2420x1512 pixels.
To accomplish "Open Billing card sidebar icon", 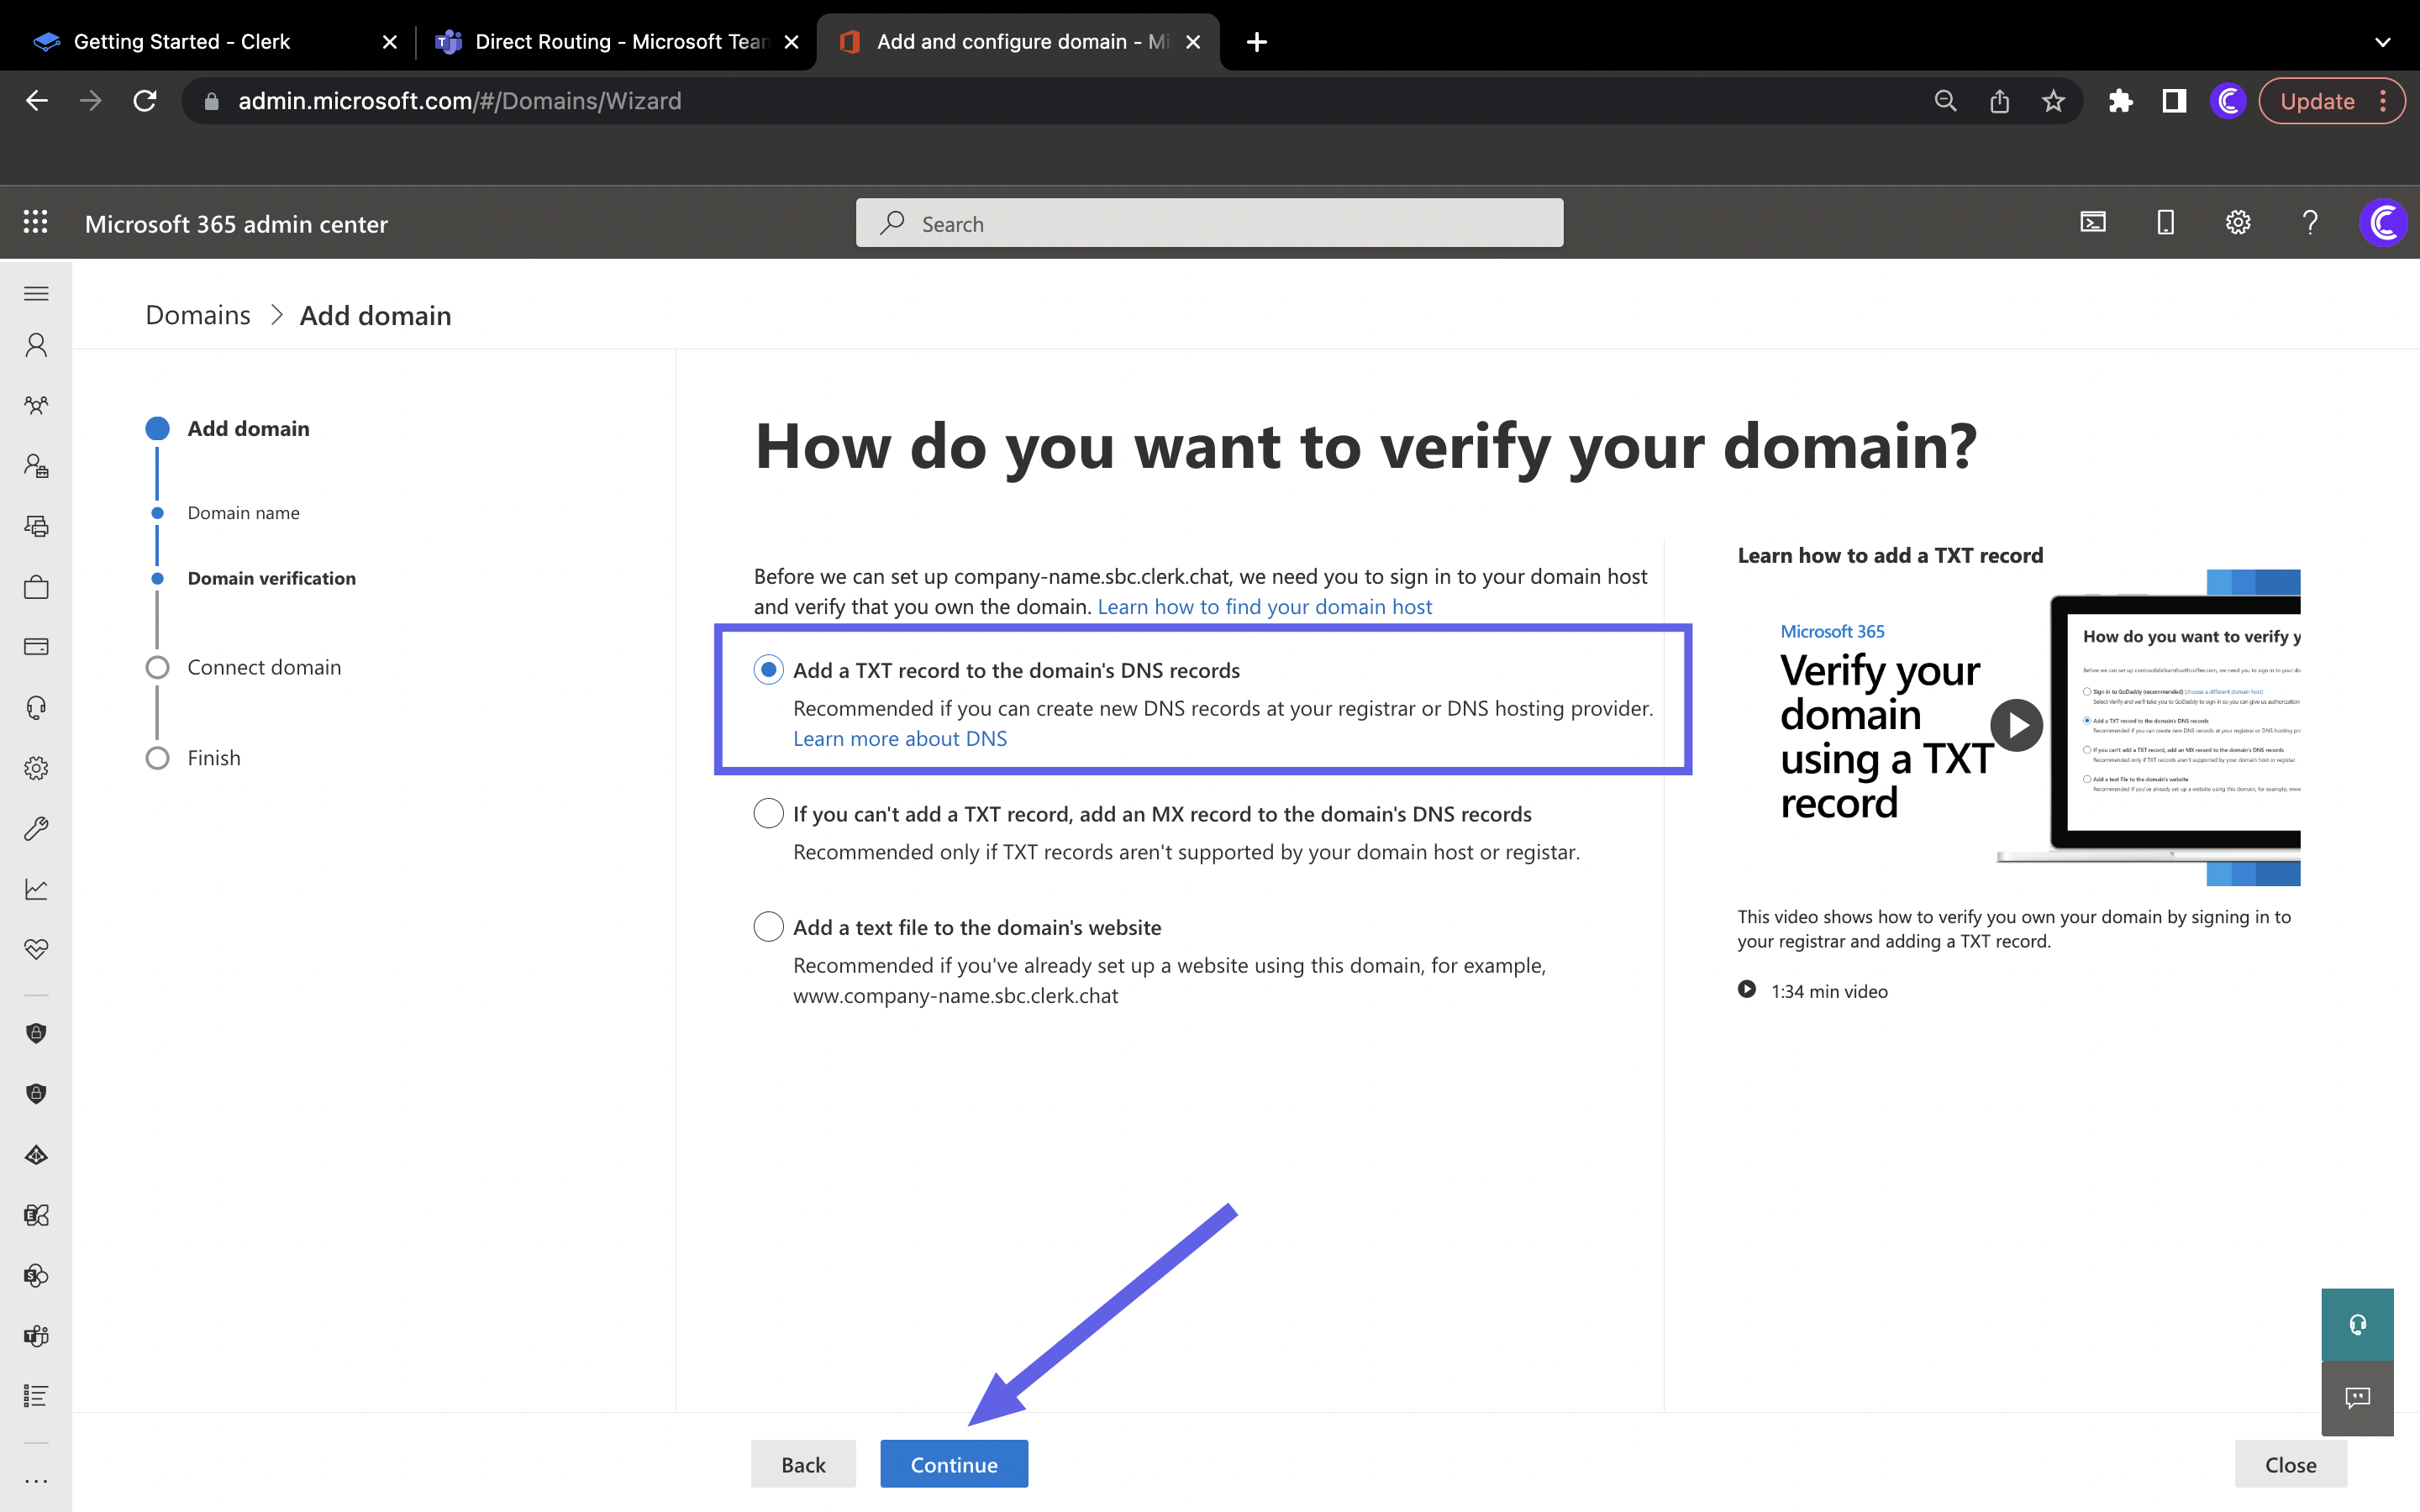I will coord(36,647).
